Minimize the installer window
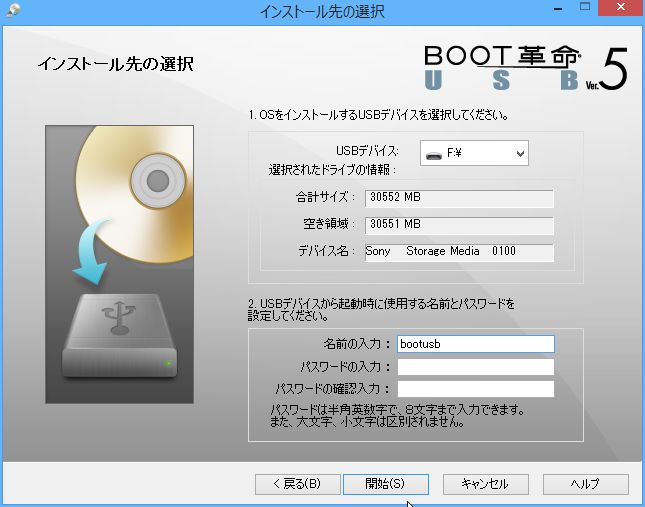The image size is (645, 507). tap(558, 8)
